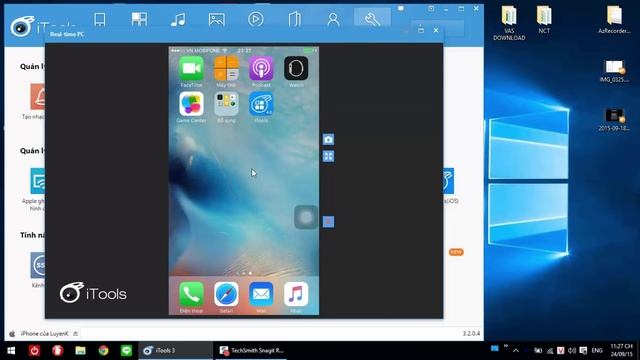
Task: Launch Game Center on the iPhone screen
Action: click(x=191, y=104)
